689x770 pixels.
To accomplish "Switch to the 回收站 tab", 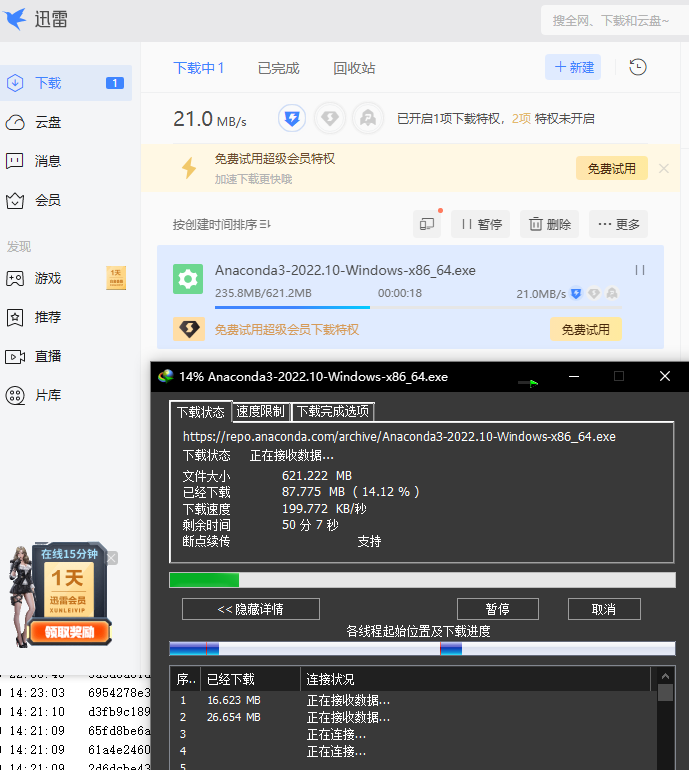I will 354,68.
